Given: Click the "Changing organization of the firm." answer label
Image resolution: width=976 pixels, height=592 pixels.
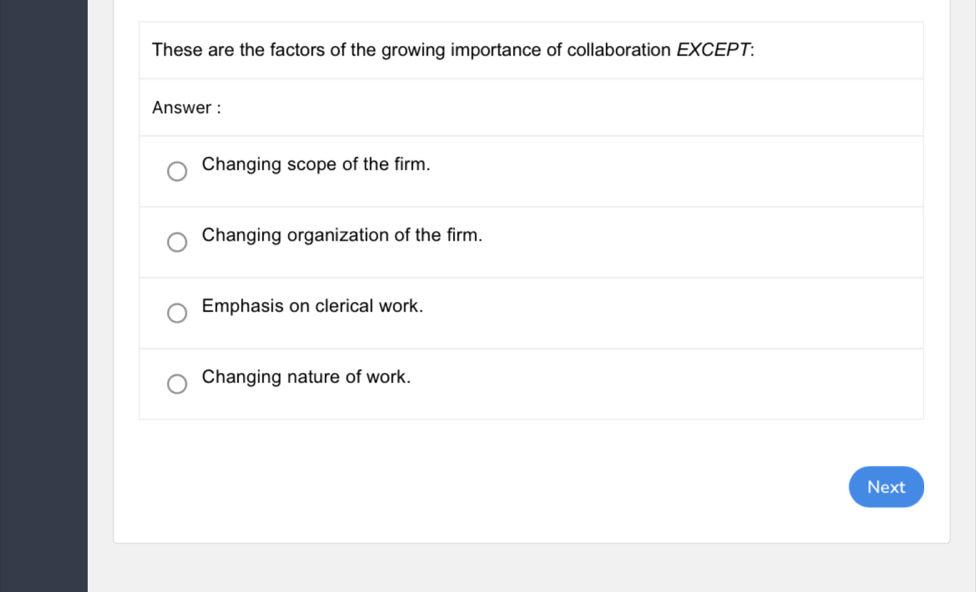Looking at the screenshot, I should (342, 235).
